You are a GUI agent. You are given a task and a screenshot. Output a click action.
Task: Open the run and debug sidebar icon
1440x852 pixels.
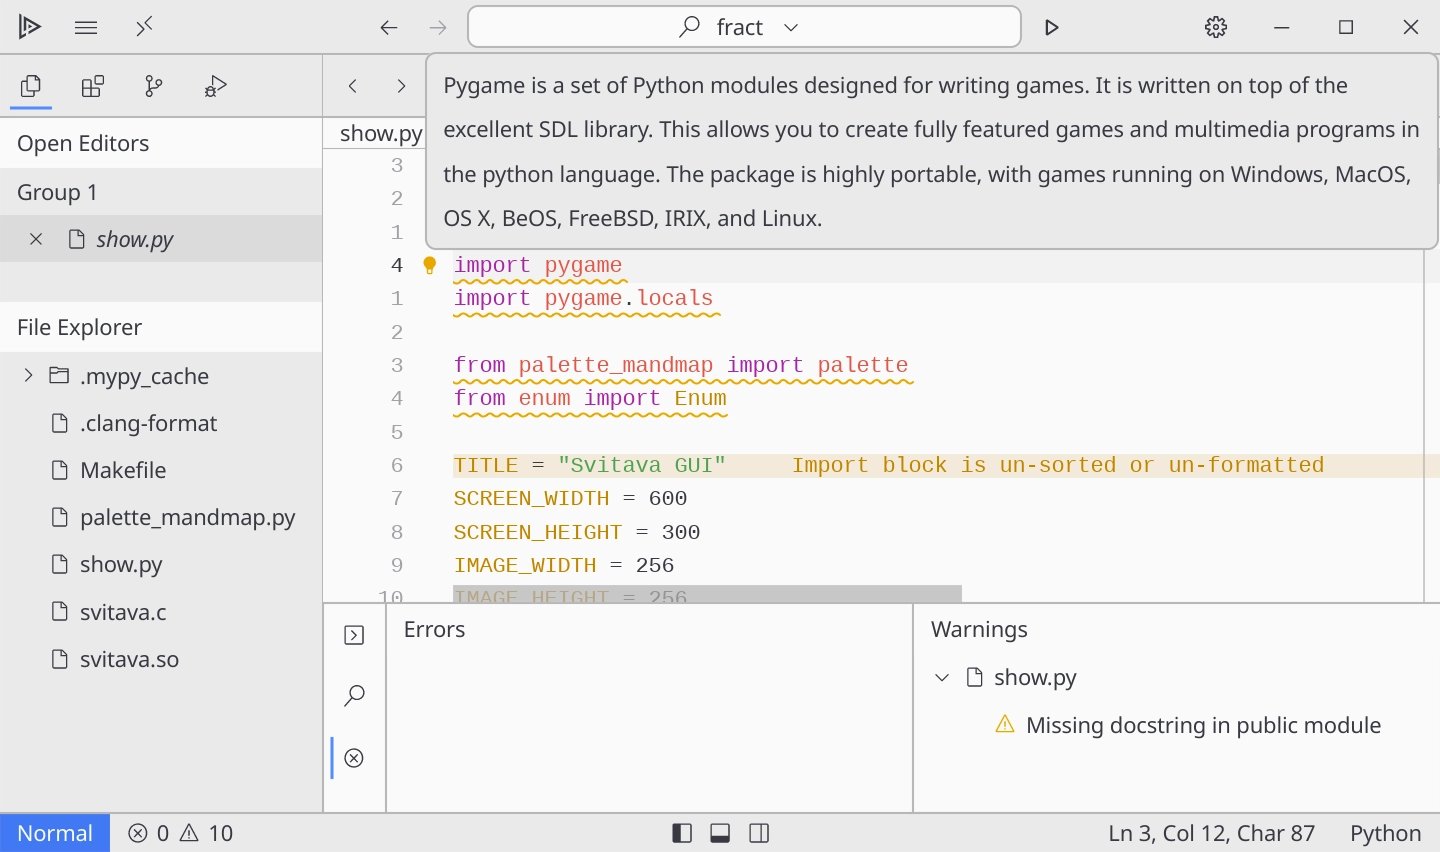click(x=215, y=87)
